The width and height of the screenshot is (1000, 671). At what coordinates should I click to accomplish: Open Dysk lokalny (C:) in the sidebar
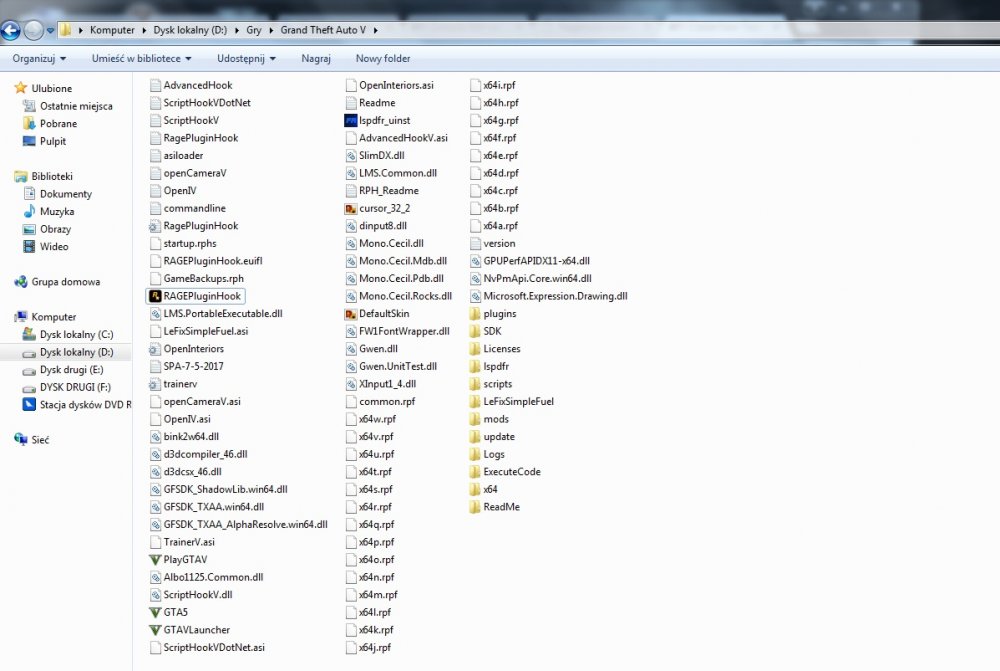pos(77,334)
